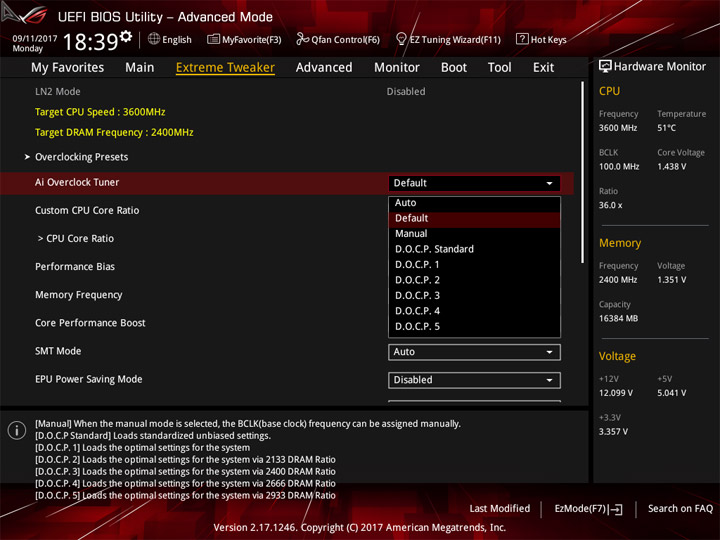720x540 pixels.
Task: Open Qfan Control(F6) fan icon
Action: [302, 39]
